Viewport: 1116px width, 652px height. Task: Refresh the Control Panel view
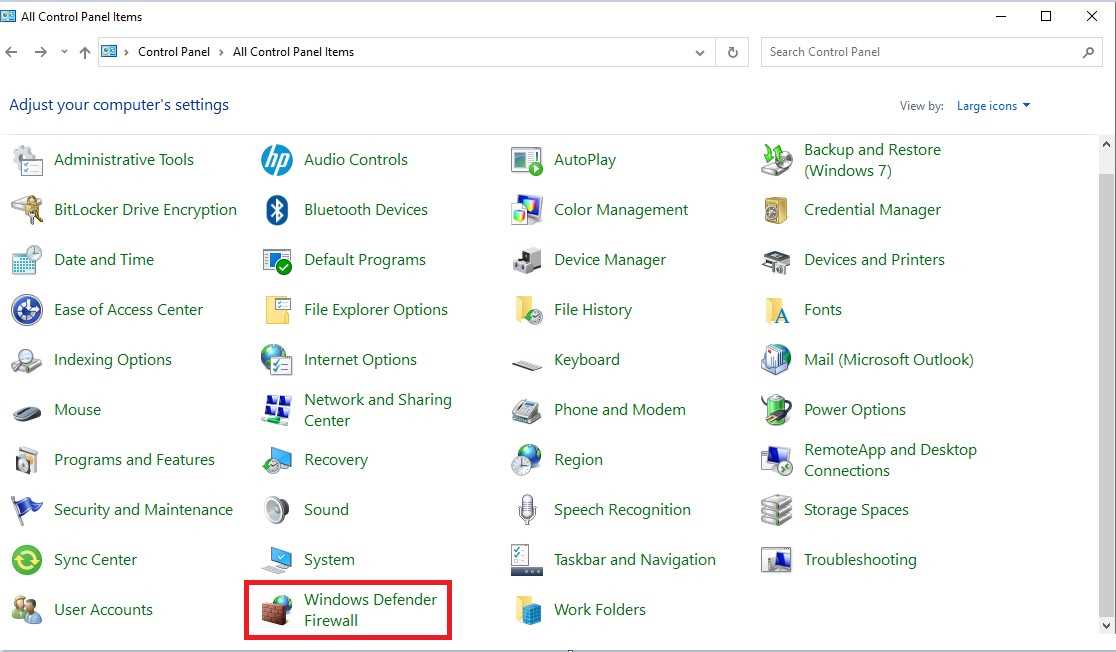click(x=733, y=52)
